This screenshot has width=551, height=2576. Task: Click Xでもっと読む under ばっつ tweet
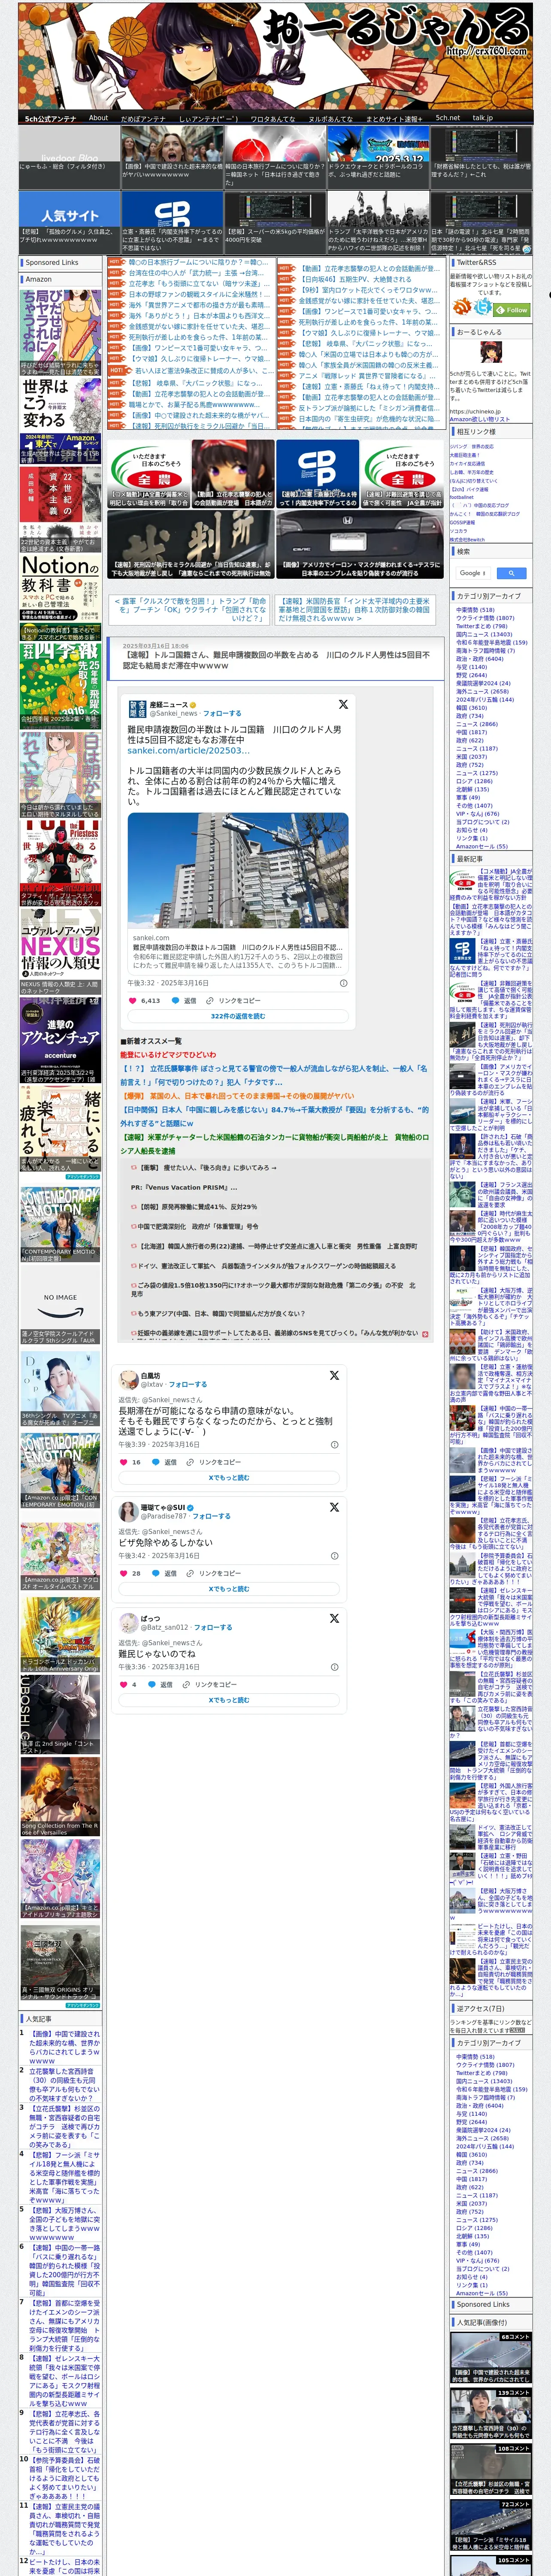(x=229, y=1700)
